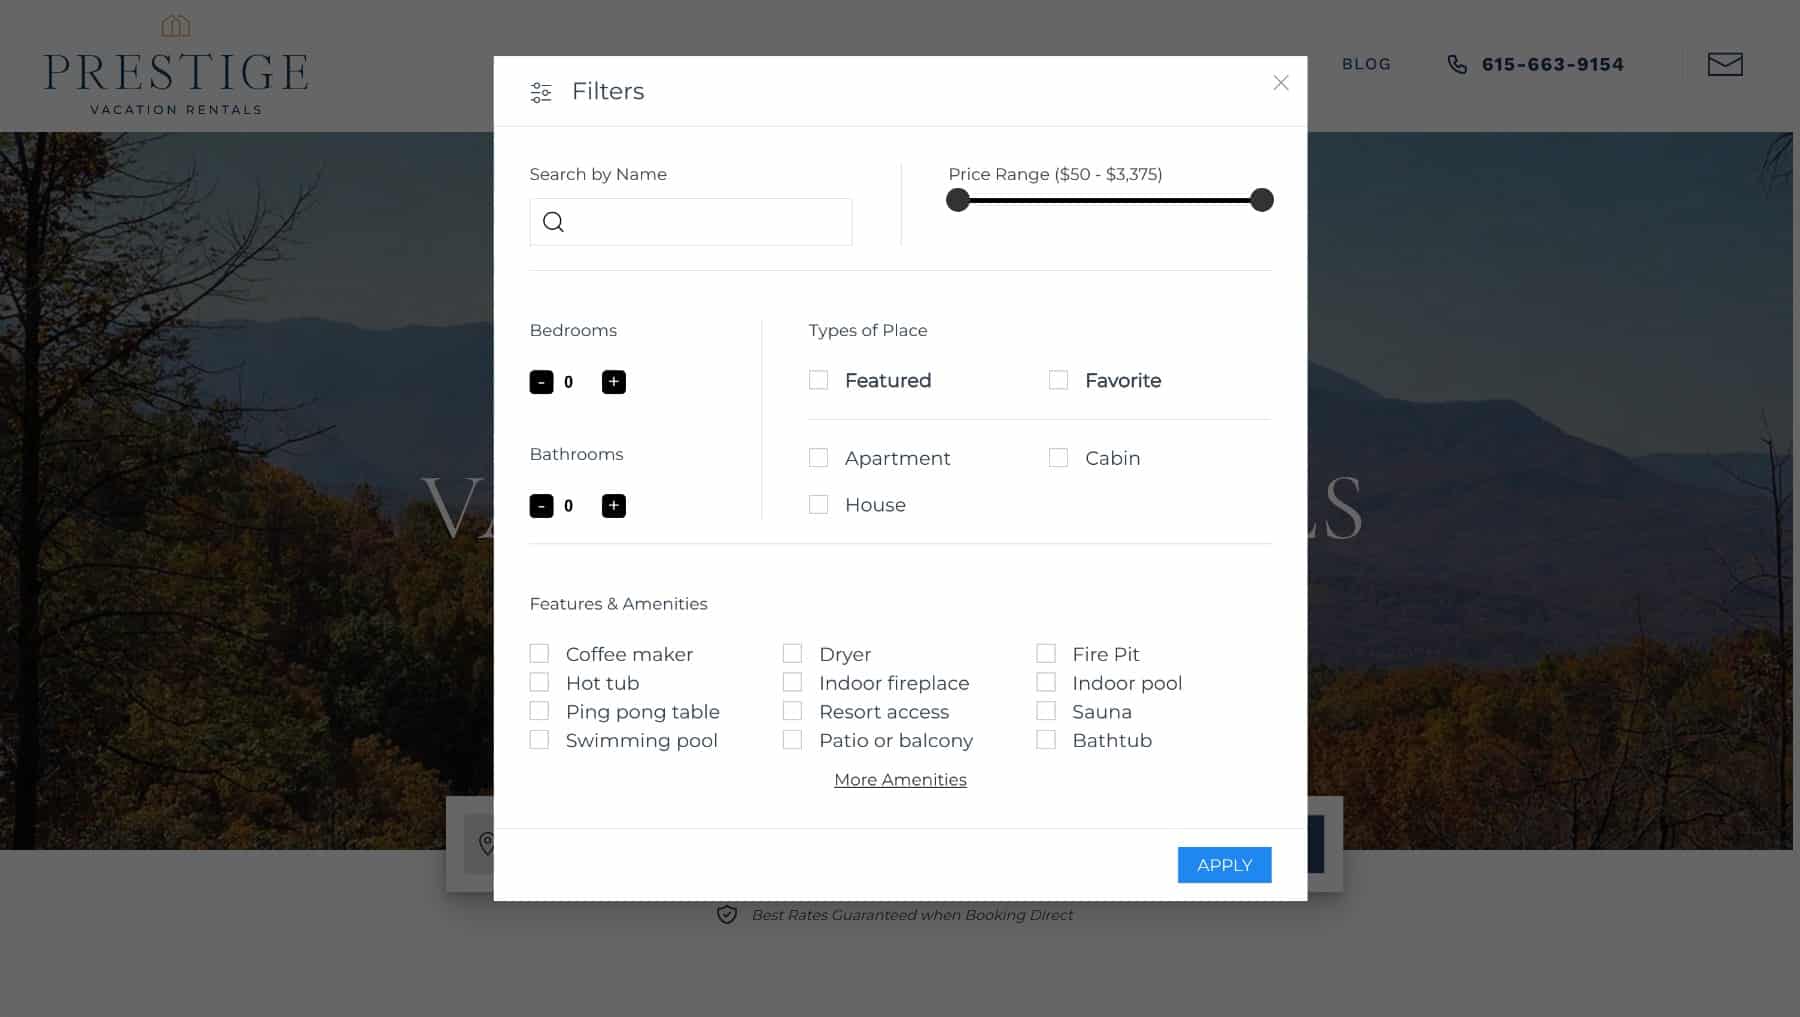Image resolution: width=1800 pixels, height=1017 pixels.
Task: Decrease Bedrooms count with minus button
Action: [x=541, y=382]
